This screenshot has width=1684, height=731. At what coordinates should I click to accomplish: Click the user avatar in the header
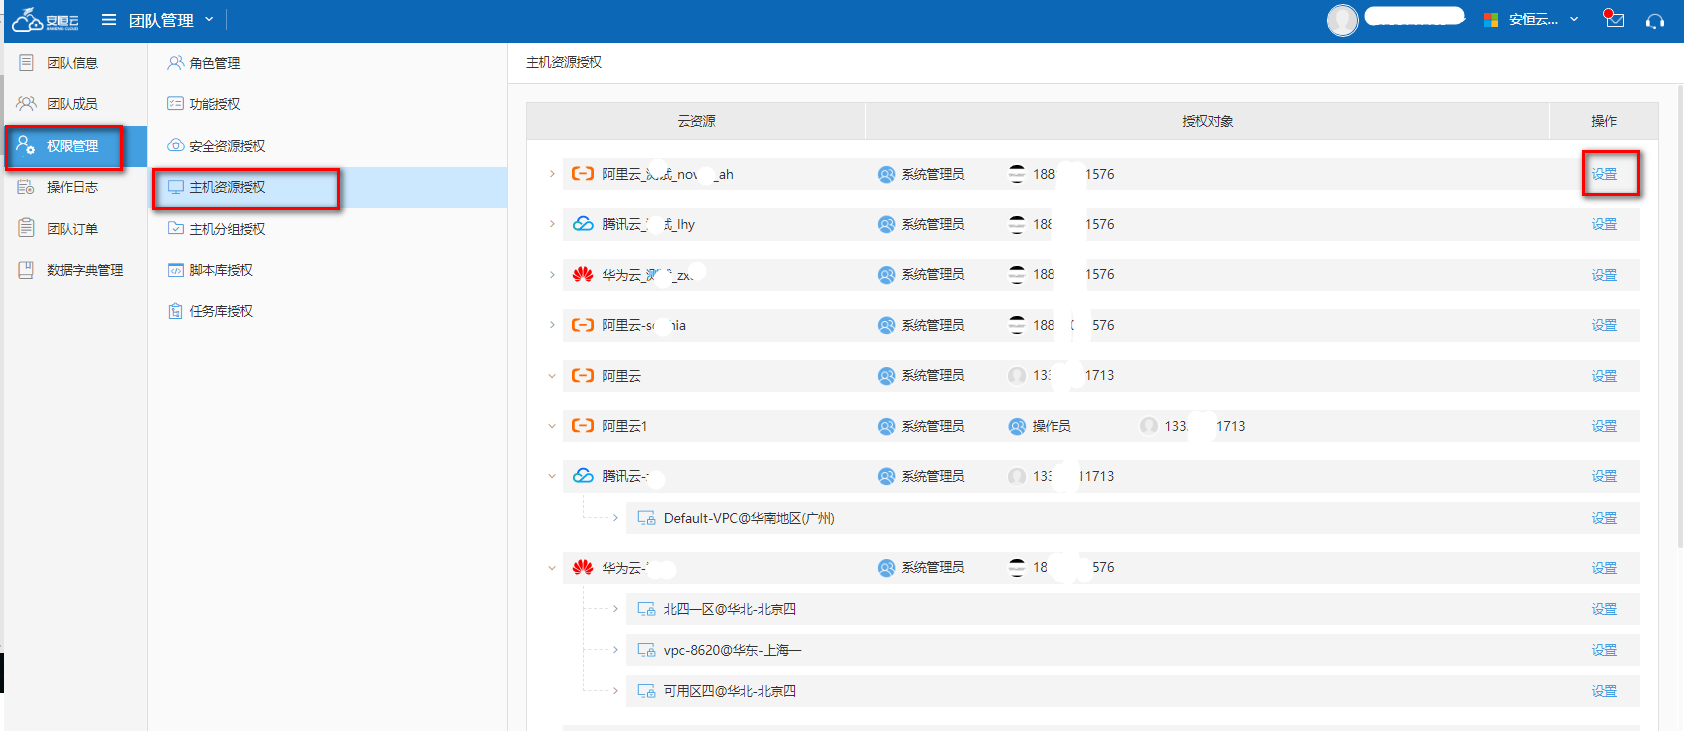click(x=1342, y=20)
